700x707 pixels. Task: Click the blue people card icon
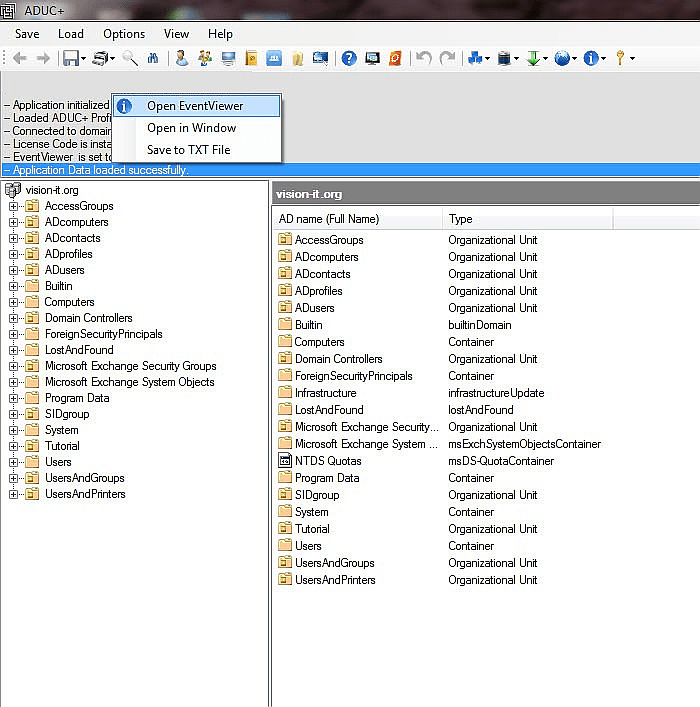coord(274,58)
